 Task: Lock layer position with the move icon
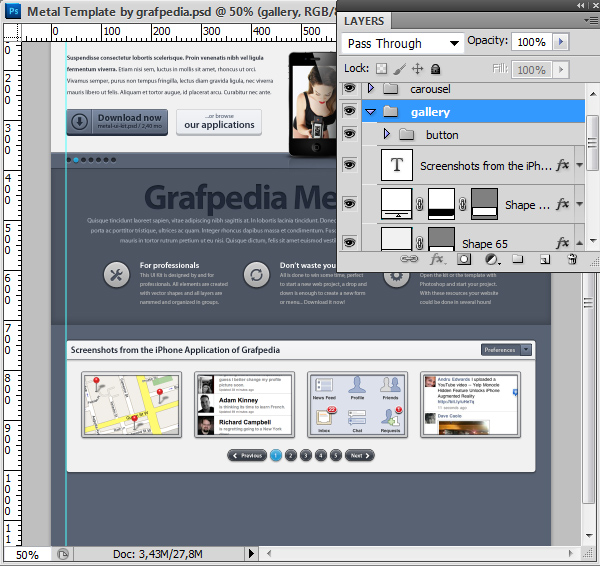click(417, 70)
